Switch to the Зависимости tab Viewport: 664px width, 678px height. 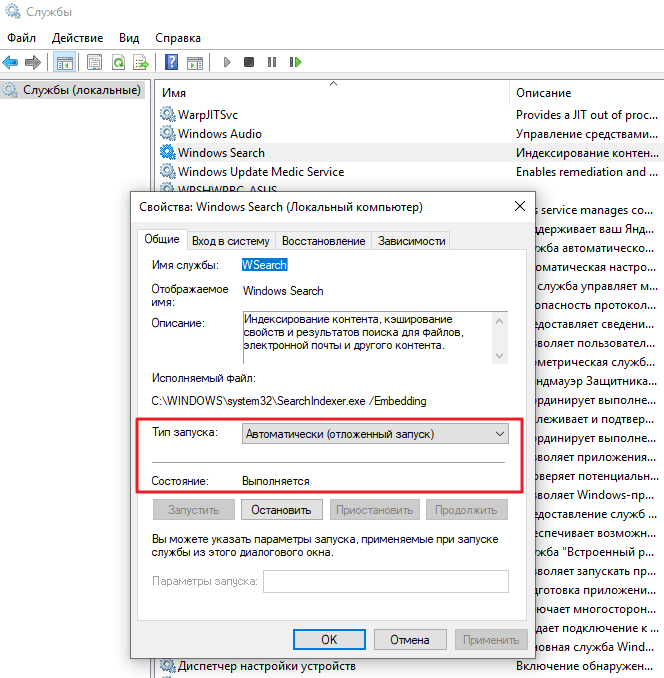tap(411, 241)
